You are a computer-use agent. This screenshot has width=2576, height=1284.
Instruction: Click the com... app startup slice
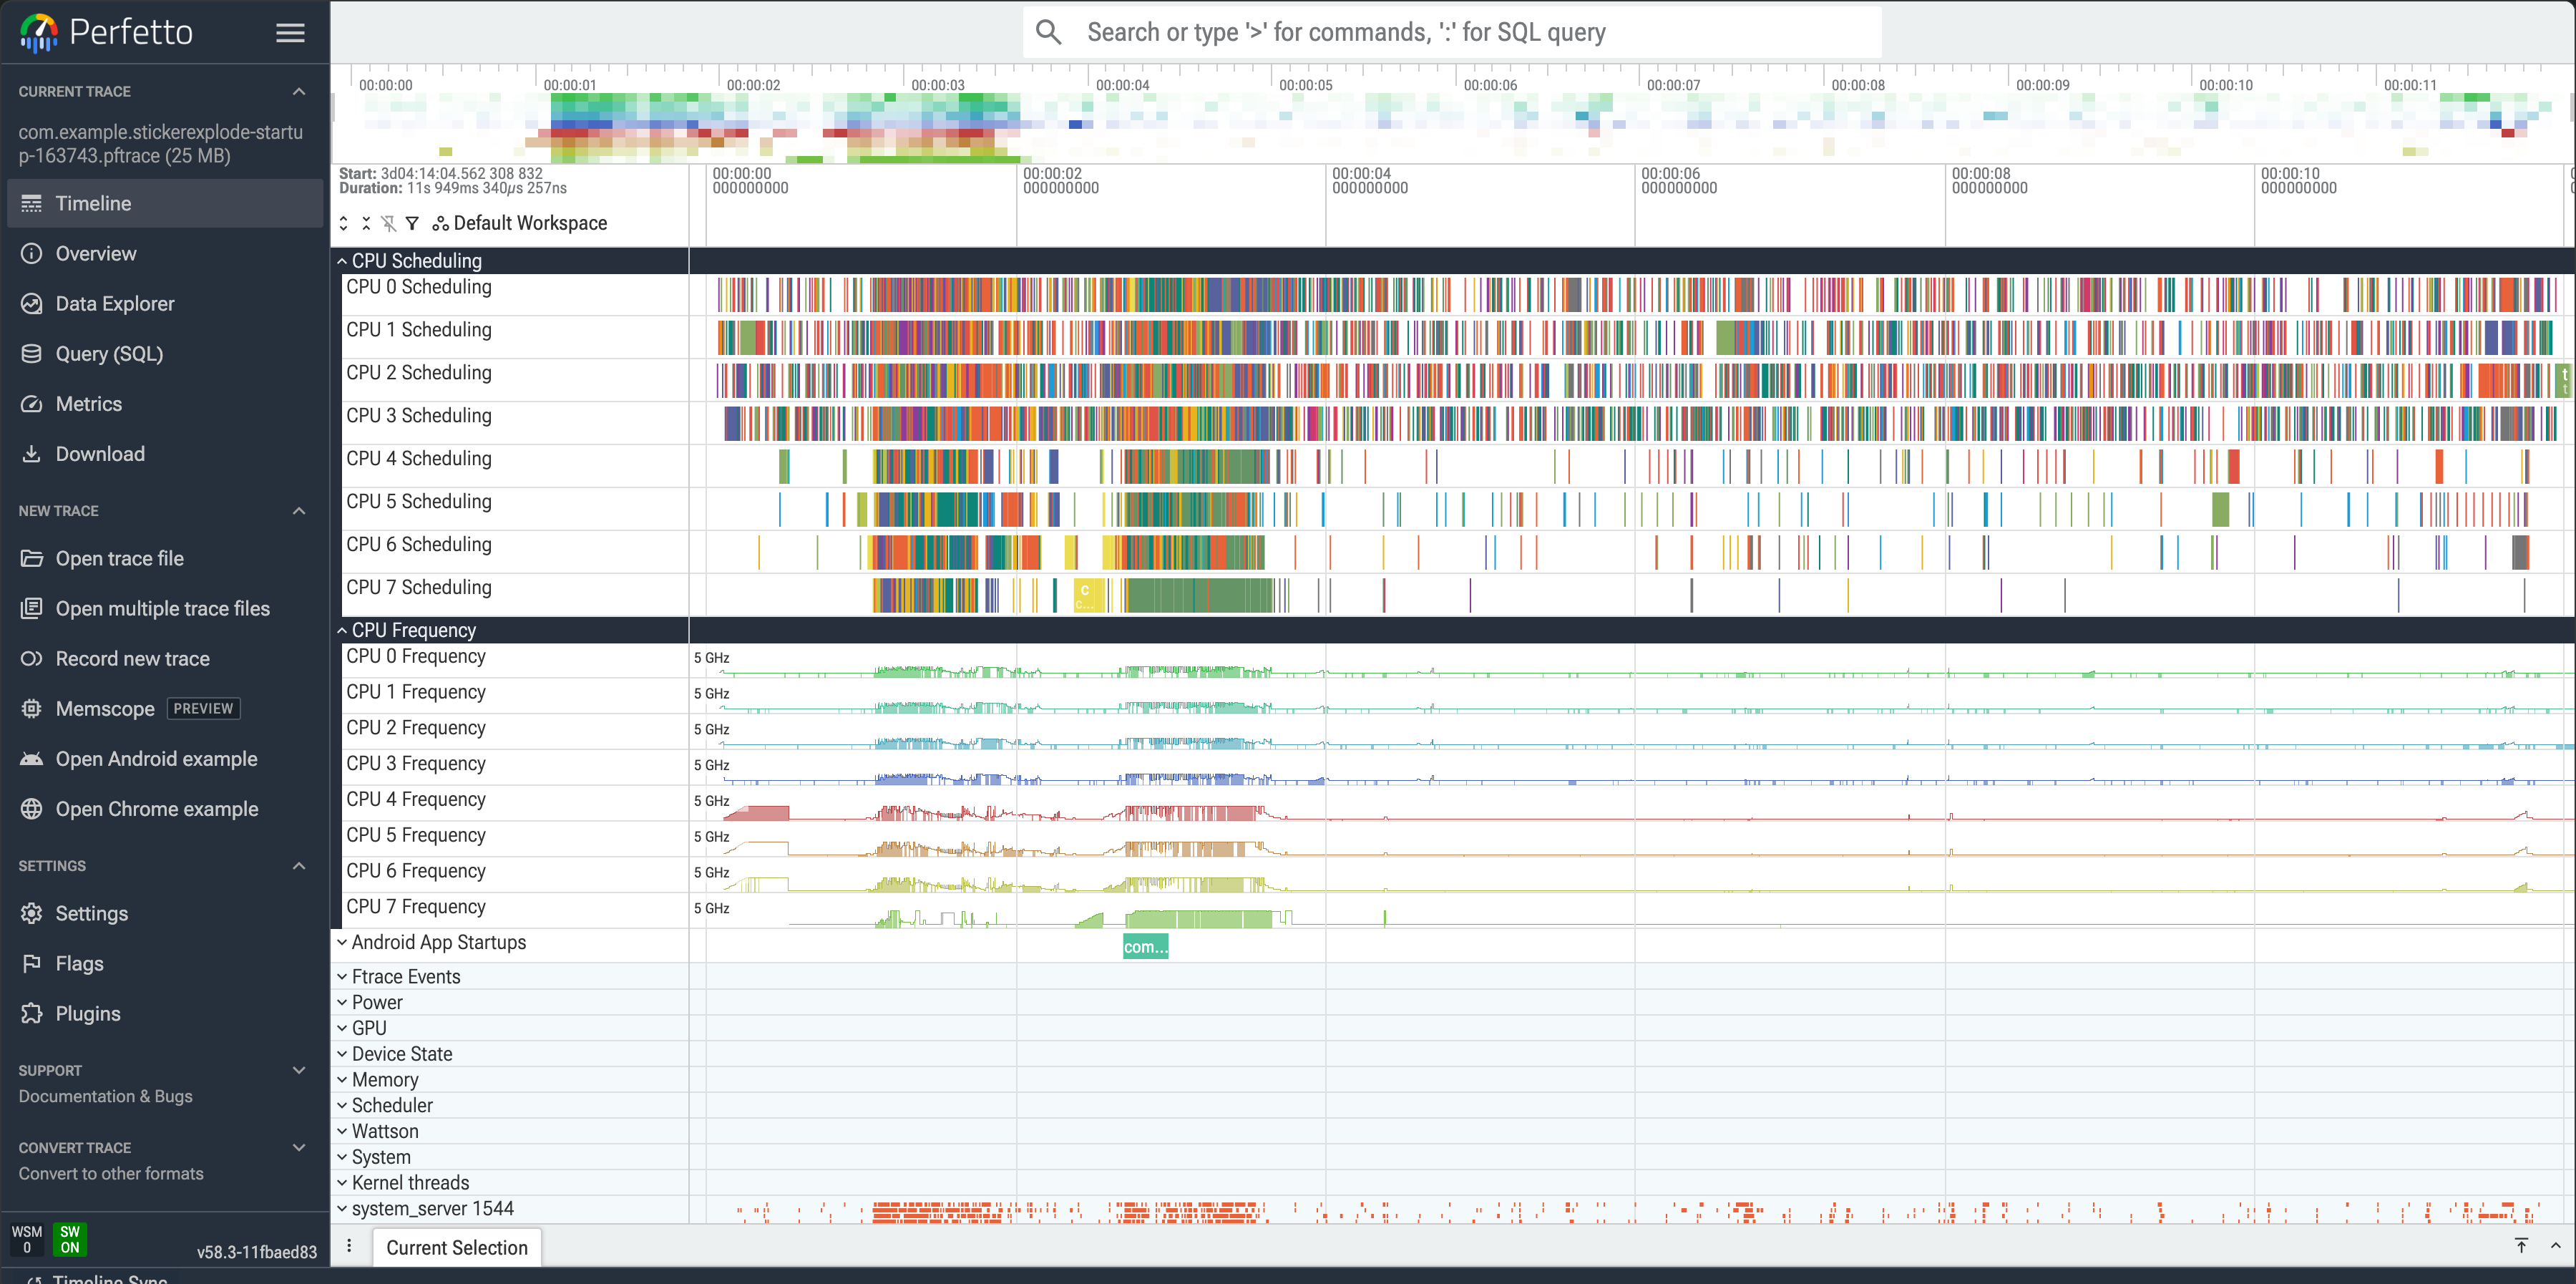[1145, 946]
